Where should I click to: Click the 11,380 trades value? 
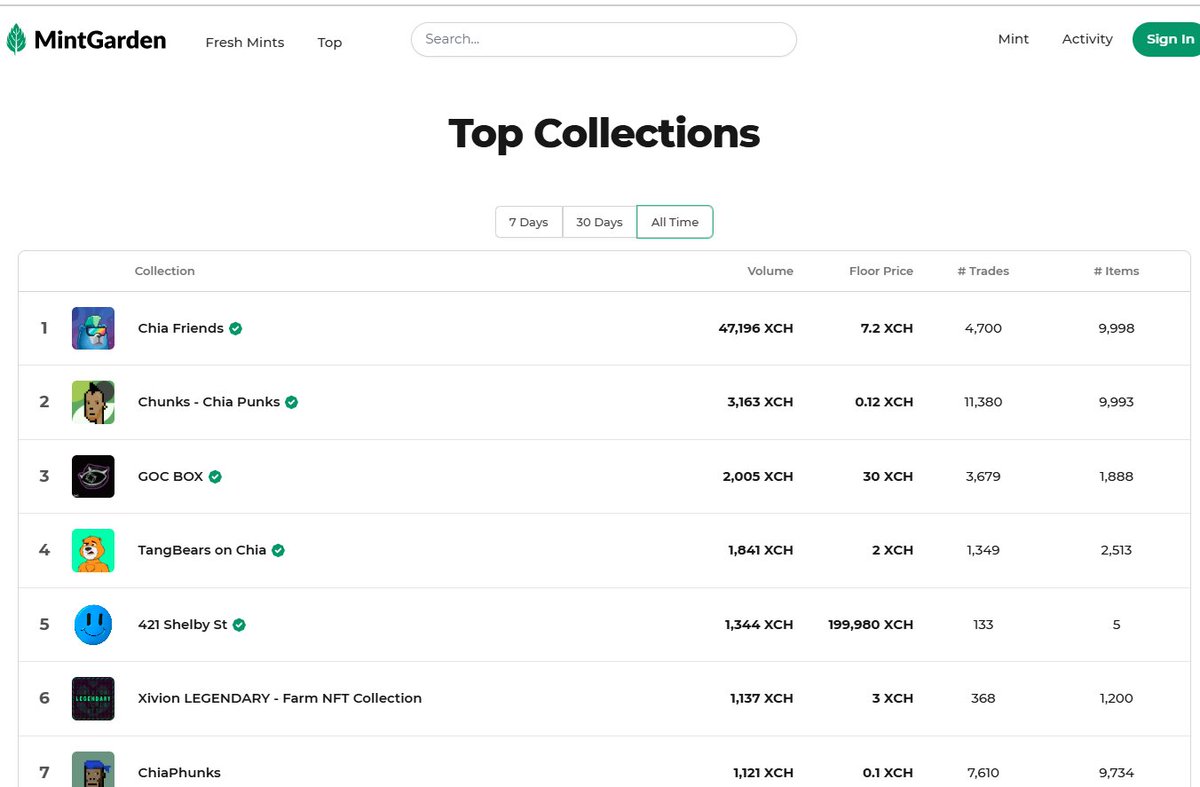pyautogui.click(x=983, y=402)
